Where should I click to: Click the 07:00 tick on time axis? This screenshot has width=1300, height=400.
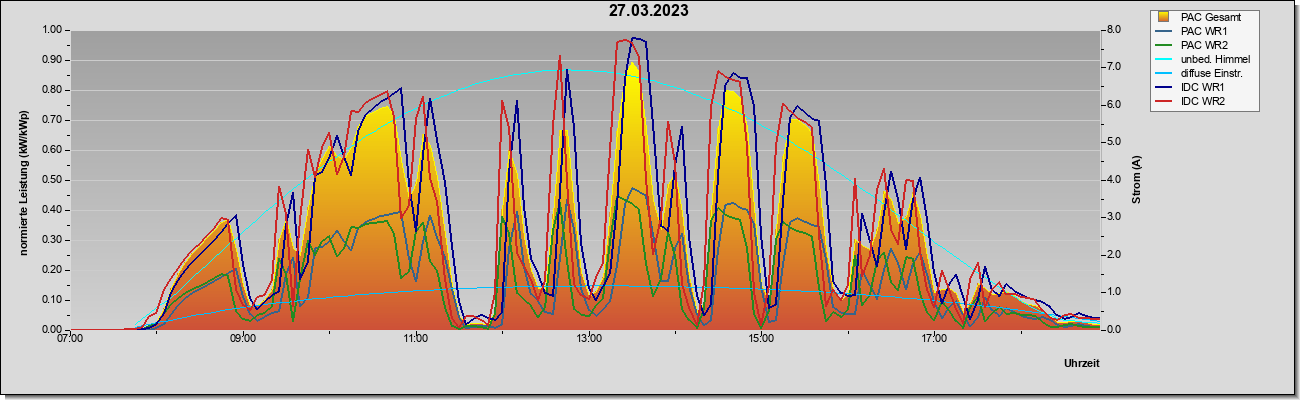click(70, 338)
